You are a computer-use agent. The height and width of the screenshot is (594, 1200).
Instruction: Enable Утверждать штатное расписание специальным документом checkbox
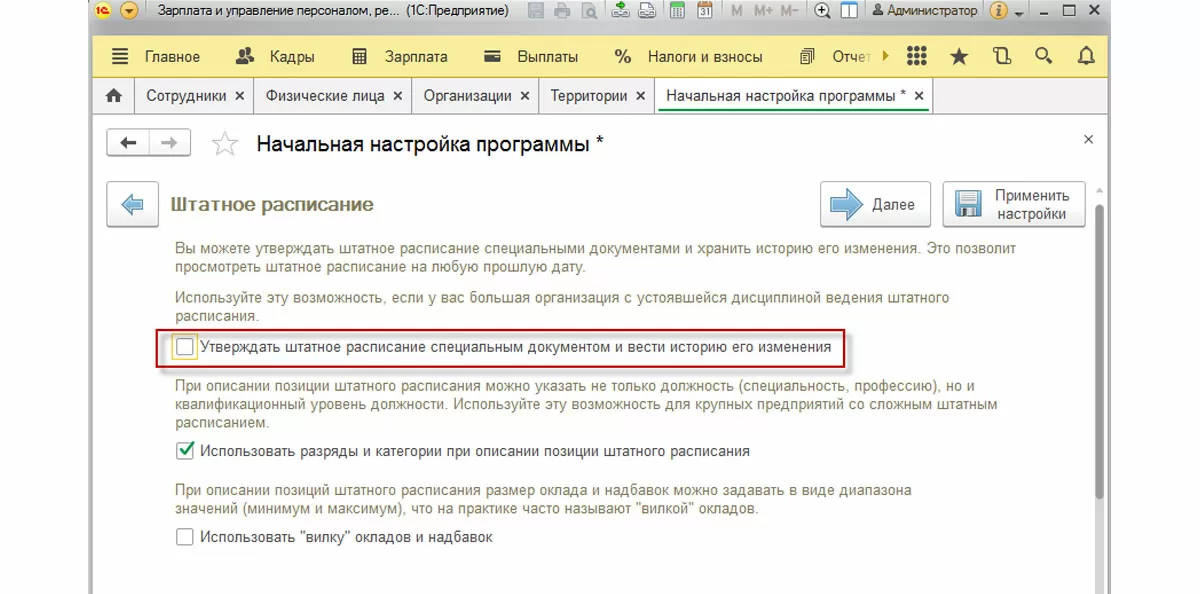pyautogui.click(x=185, y=347)
